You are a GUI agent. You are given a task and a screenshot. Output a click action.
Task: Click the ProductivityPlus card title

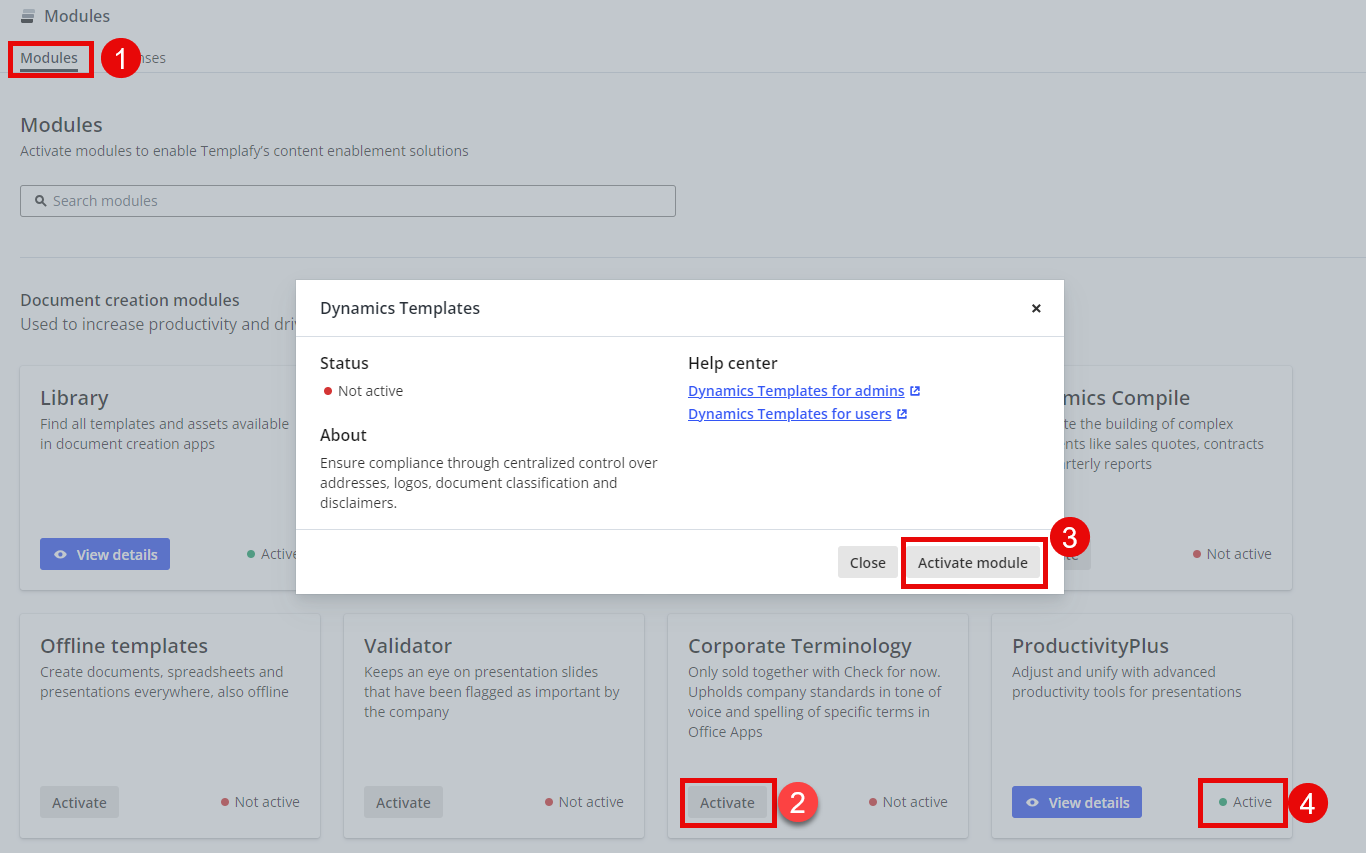coord(1090,646)
